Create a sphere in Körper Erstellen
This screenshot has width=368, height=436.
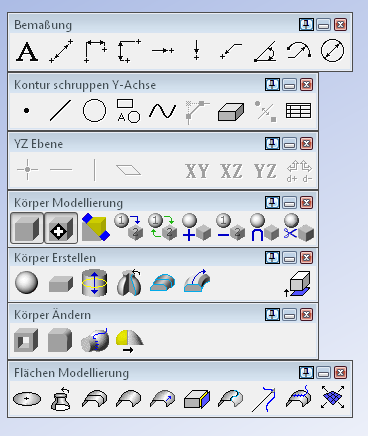[27, 282]
